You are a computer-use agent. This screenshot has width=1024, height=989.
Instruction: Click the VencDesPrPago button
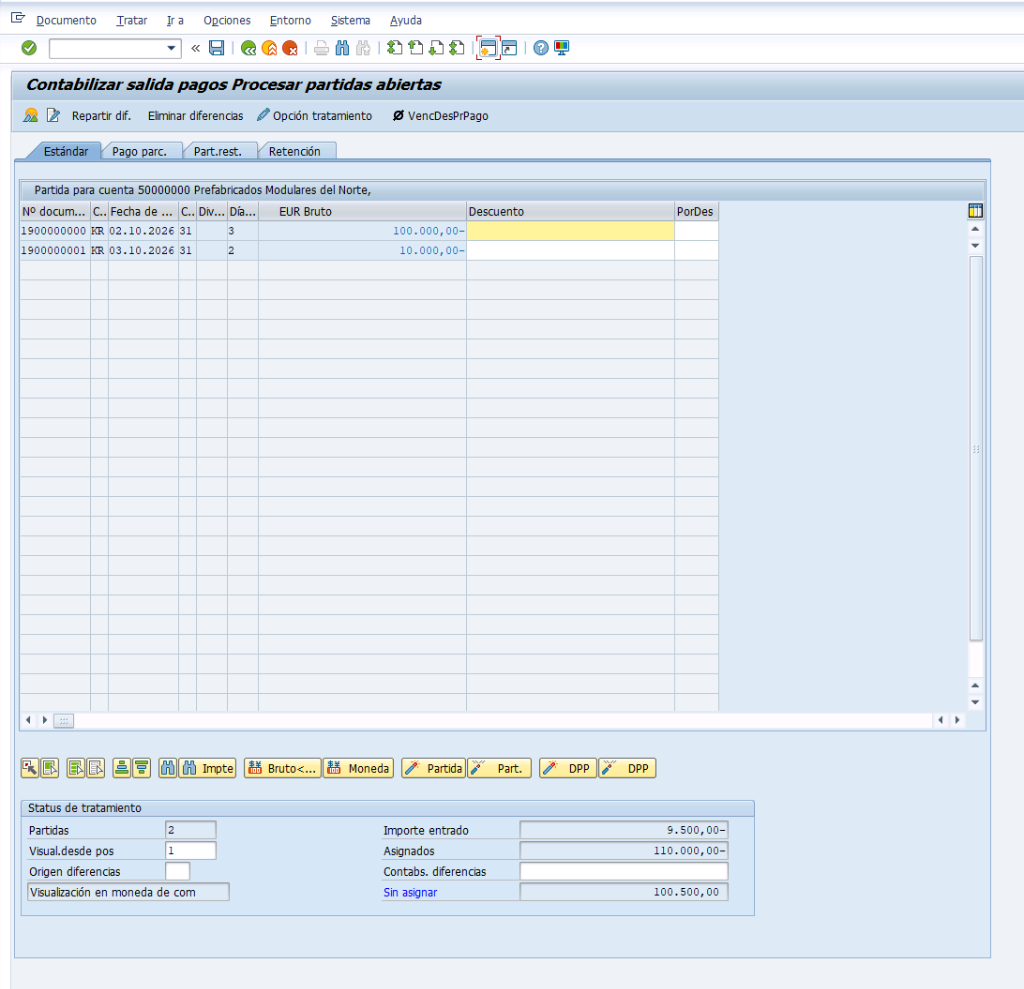tap(440, 116)
